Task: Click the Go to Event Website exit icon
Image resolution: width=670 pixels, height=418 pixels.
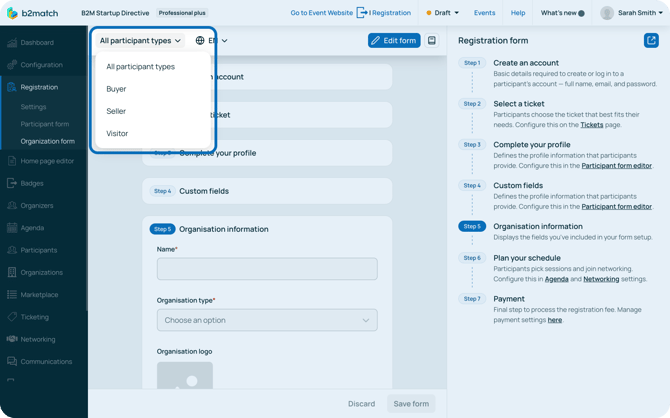Action: pos(362,12)
